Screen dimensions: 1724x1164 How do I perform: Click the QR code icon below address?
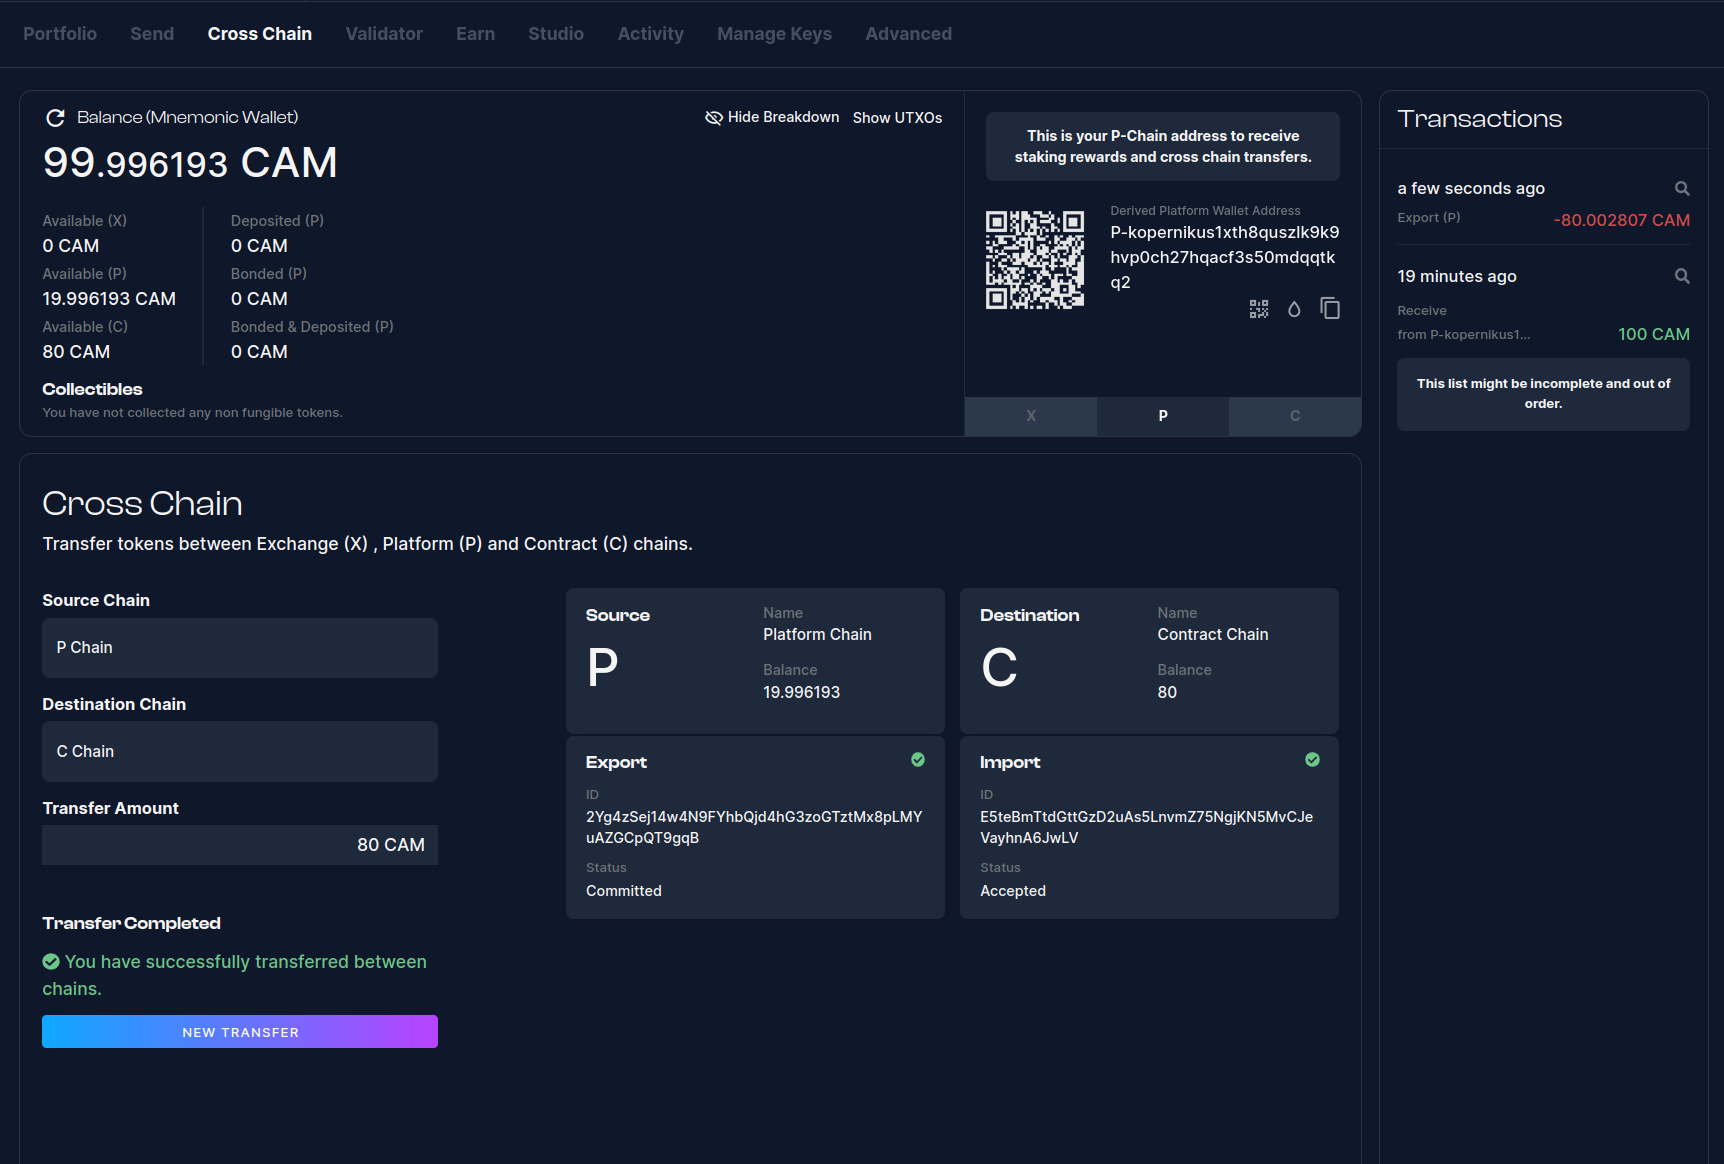click(1258, 309)
